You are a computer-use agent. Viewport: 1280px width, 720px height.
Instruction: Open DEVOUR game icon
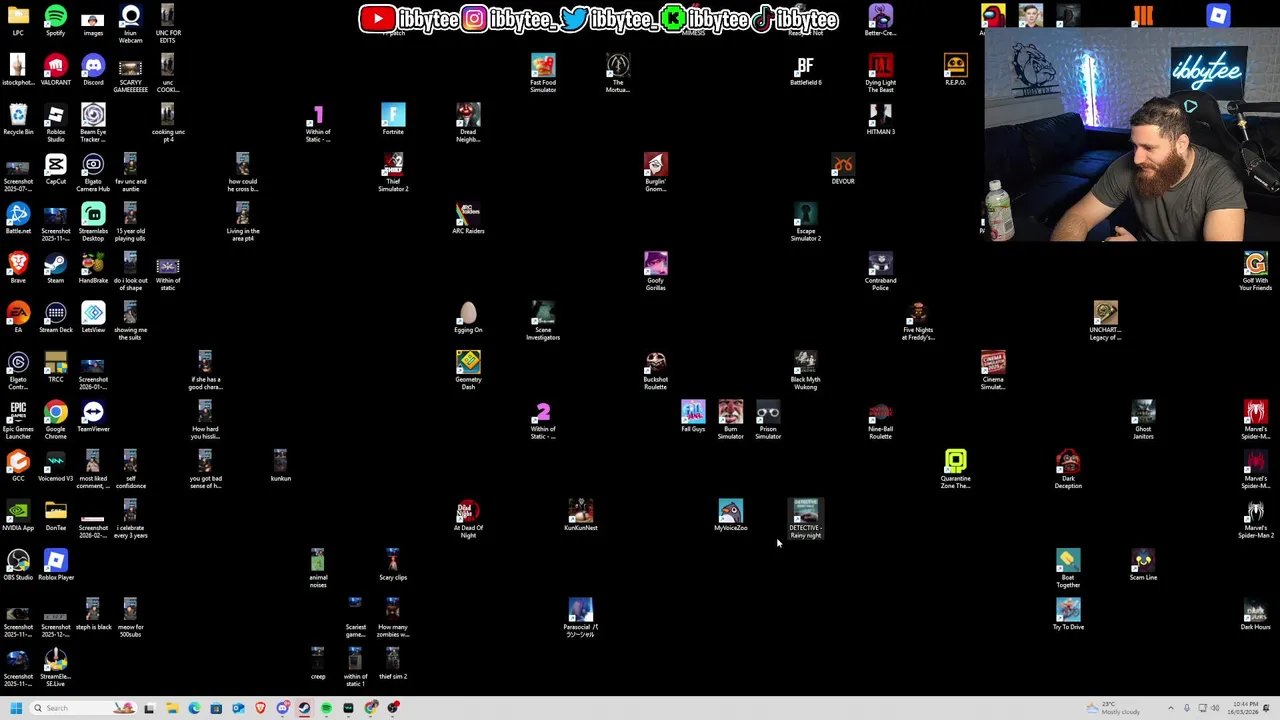843,169
